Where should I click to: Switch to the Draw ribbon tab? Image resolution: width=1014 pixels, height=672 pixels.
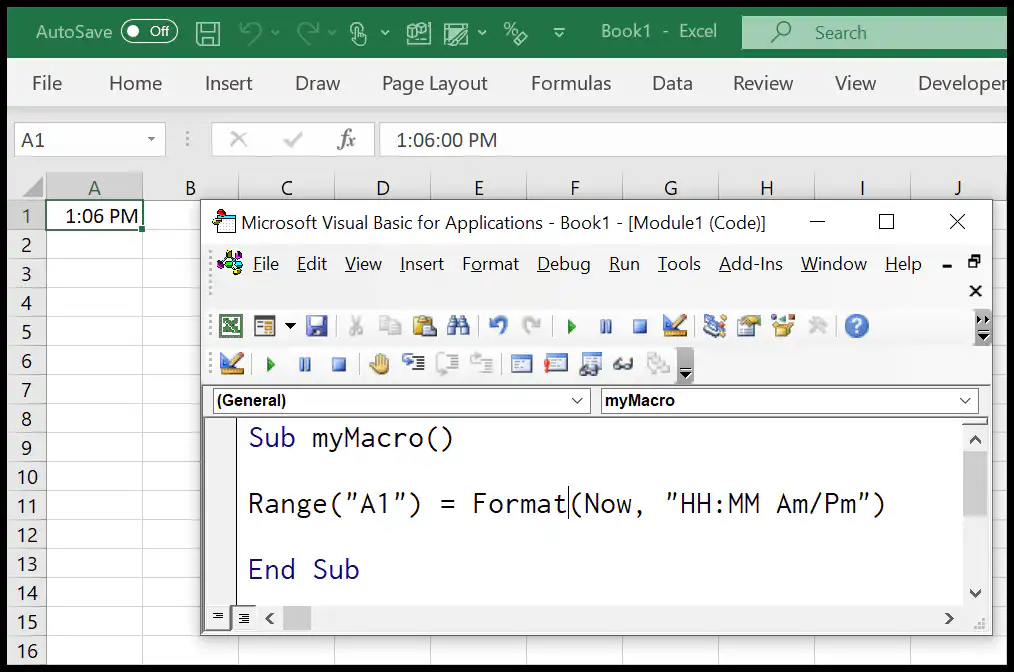click(318, 83)
